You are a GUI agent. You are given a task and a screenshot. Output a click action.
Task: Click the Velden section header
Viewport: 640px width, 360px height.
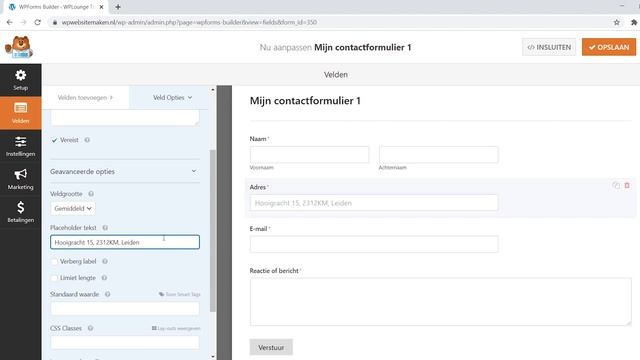coord(336,75)
